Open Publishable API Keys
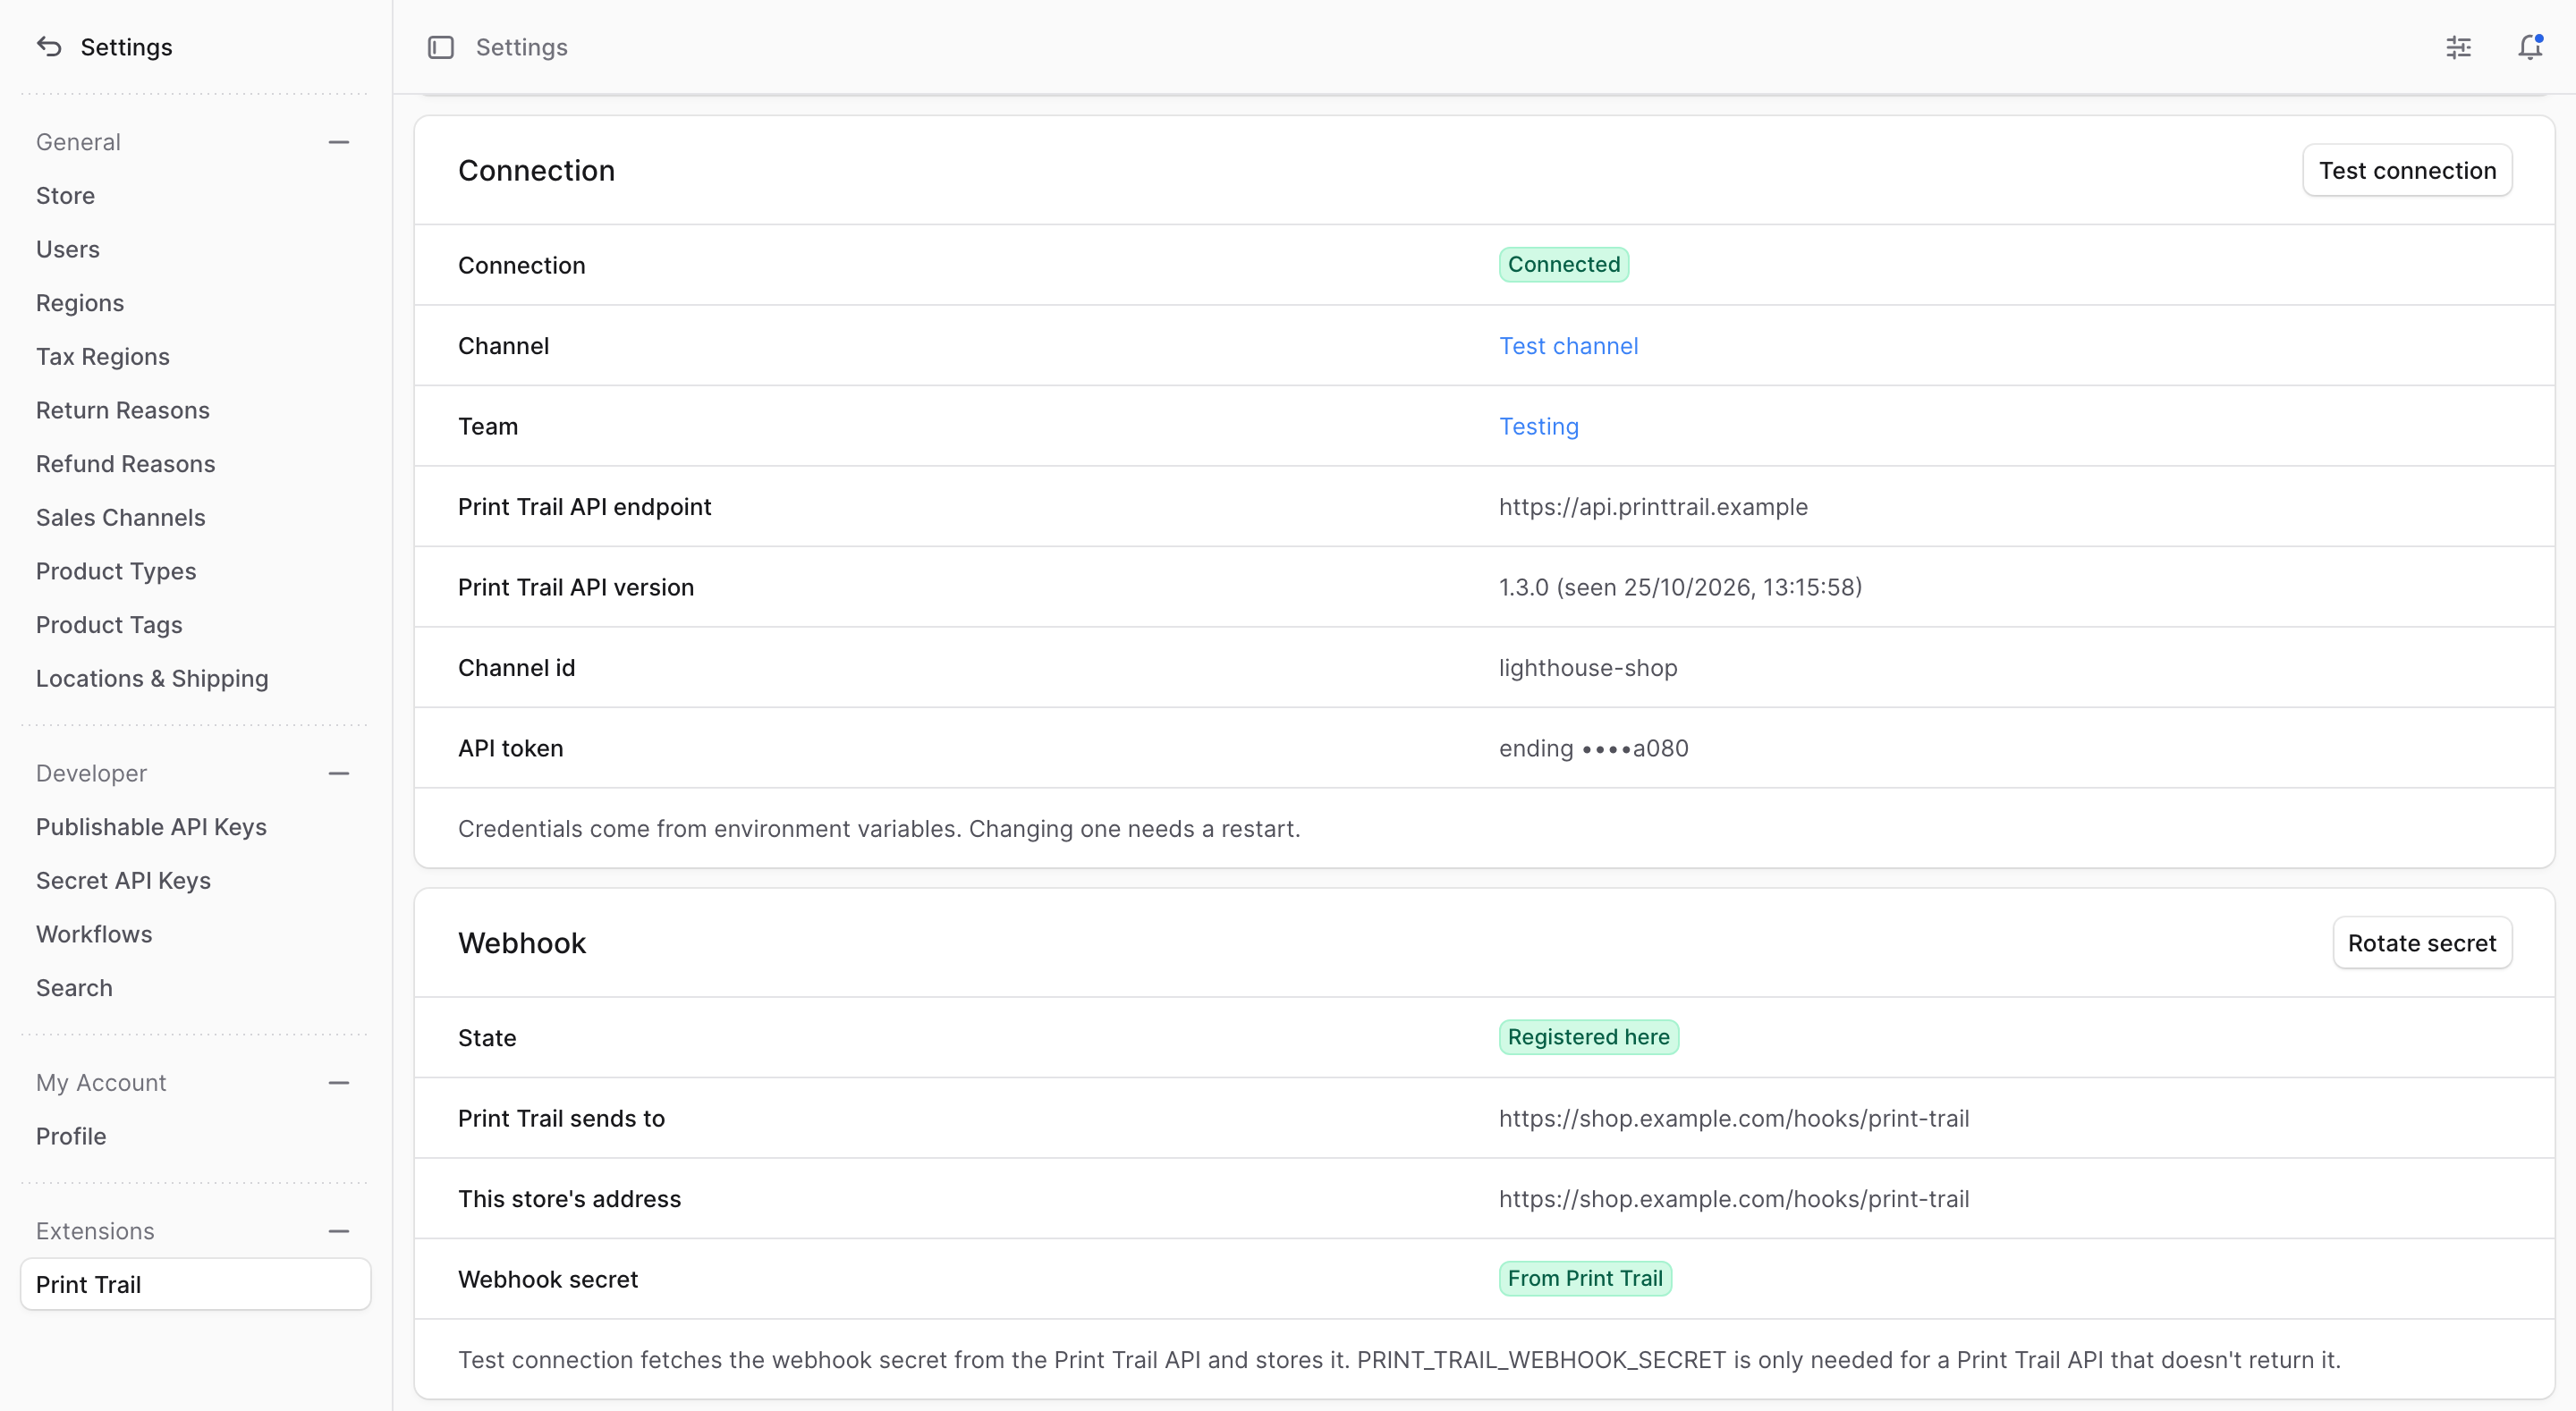The width and height of the screenshot is (2576, 1411). tap(196, 827)
